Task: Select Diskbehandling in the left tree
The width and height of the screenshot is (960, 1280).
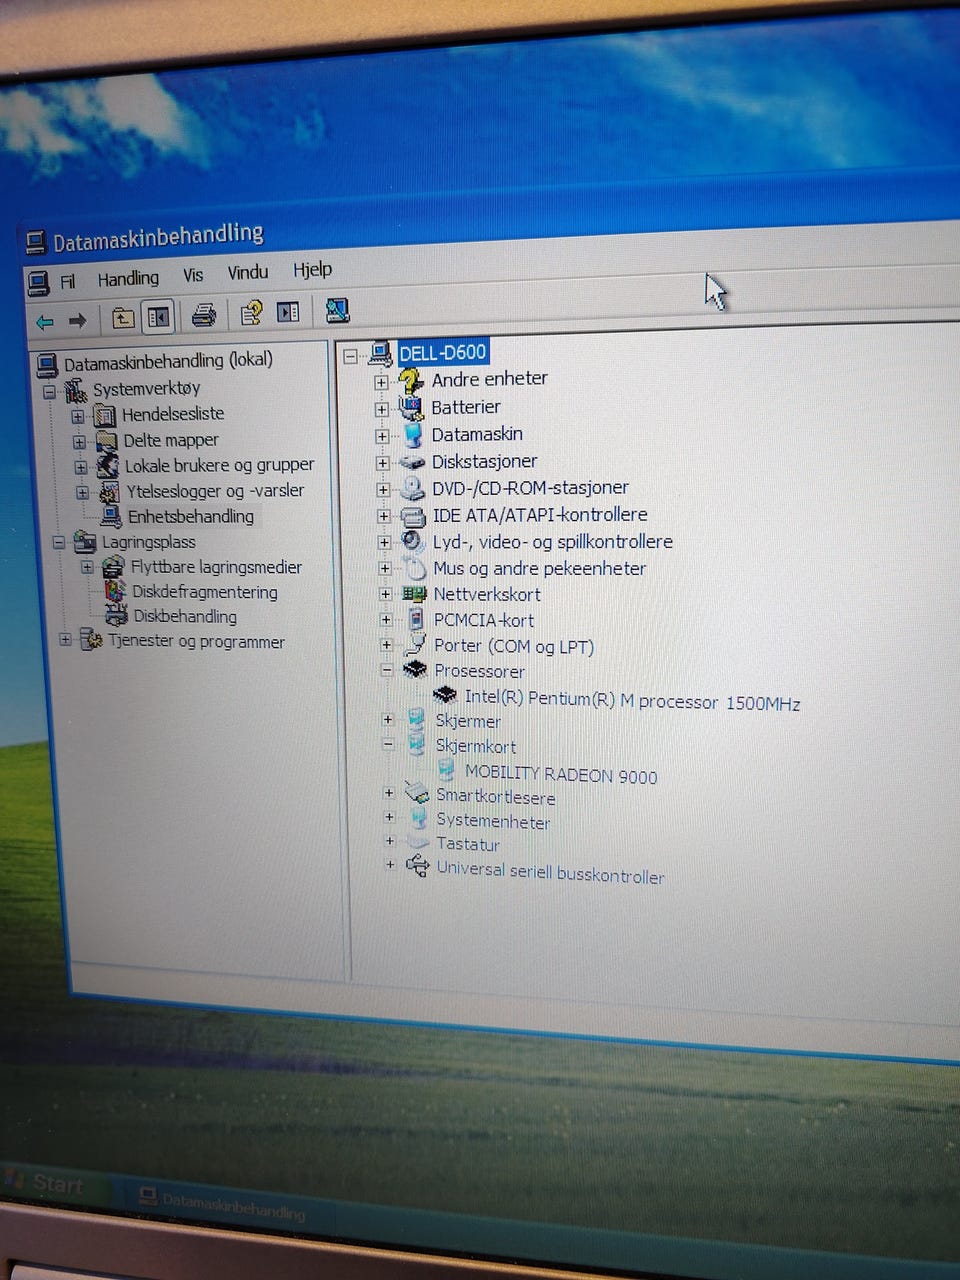Action: [x=185, y=617]
